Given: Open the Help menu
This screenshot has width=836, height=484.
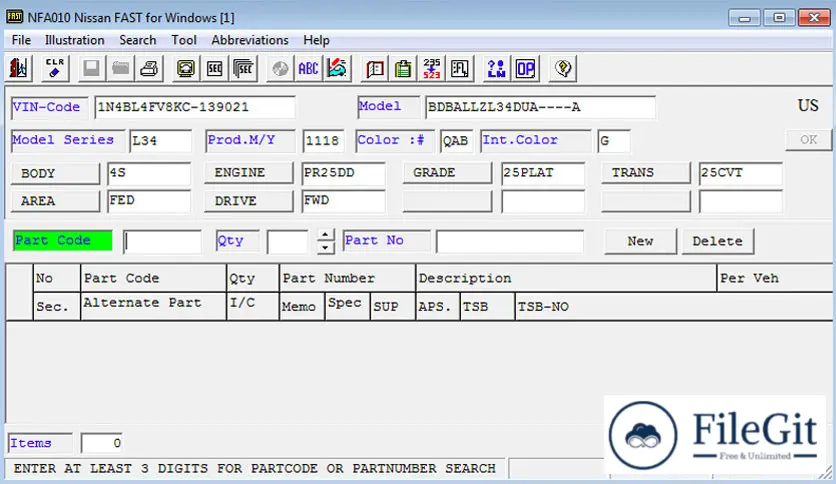Looking at the screenshot, I should 316,40.
